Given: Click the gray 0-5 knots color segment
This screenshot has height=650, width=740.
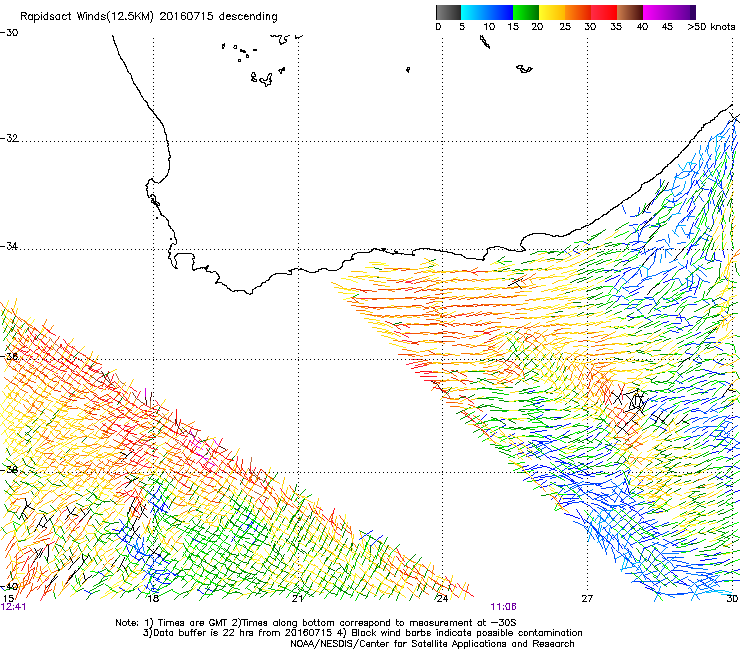Looking at the screenshot, I should coord(448,12).
